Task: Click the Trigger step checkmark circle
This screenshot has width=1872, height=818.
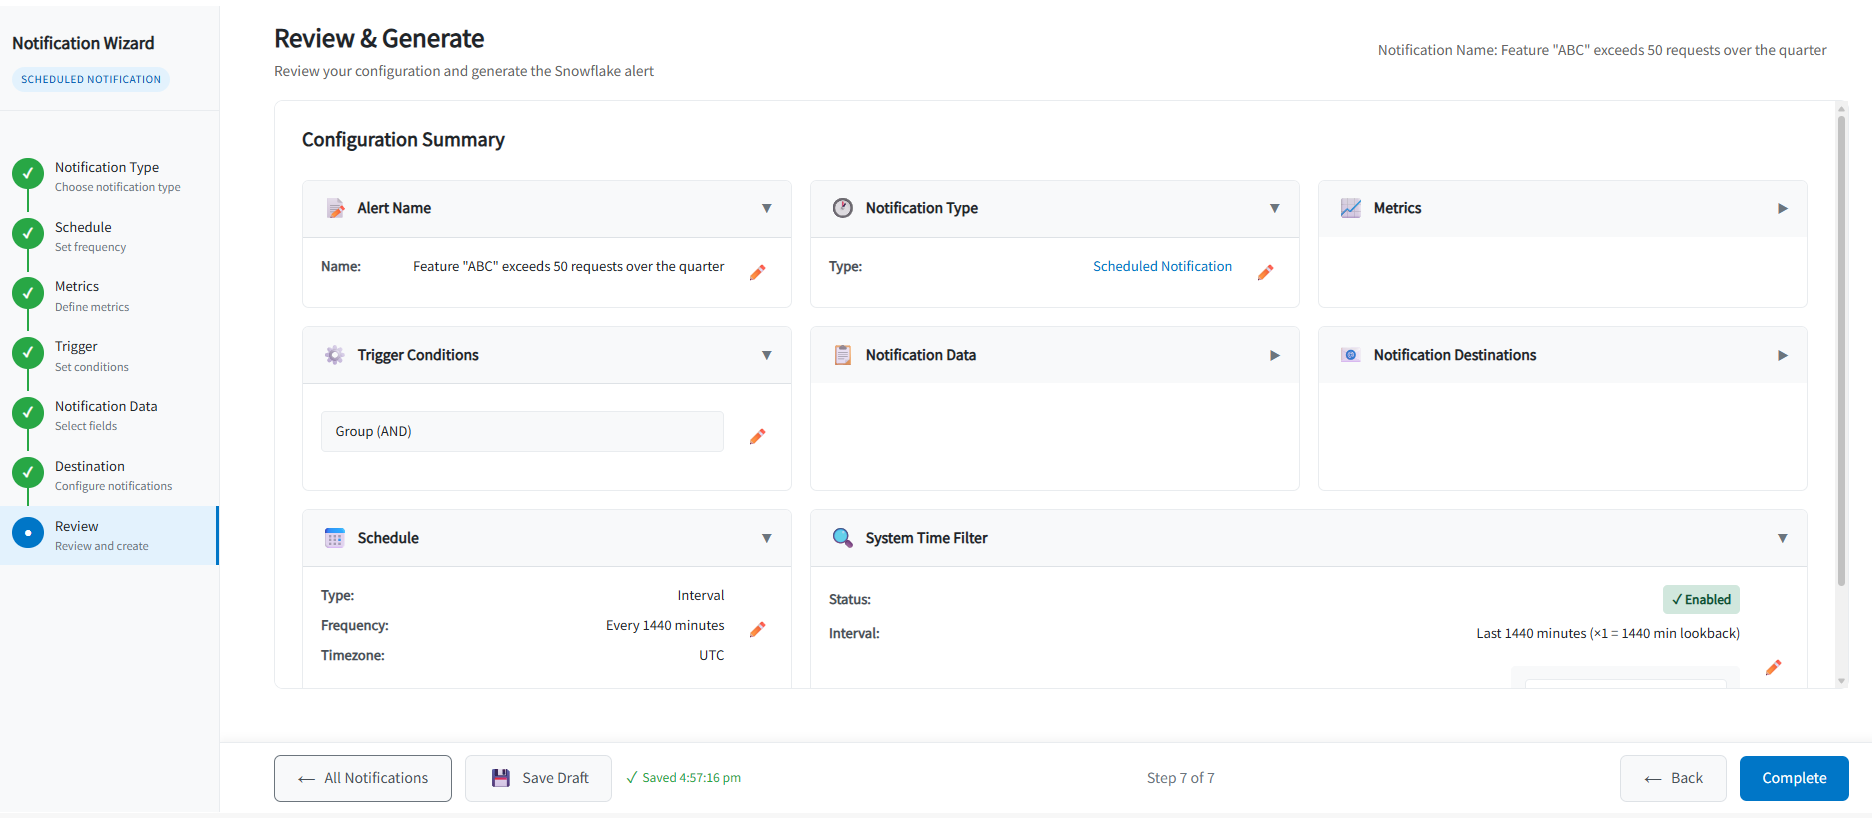Action: click(x=28, y=353)
